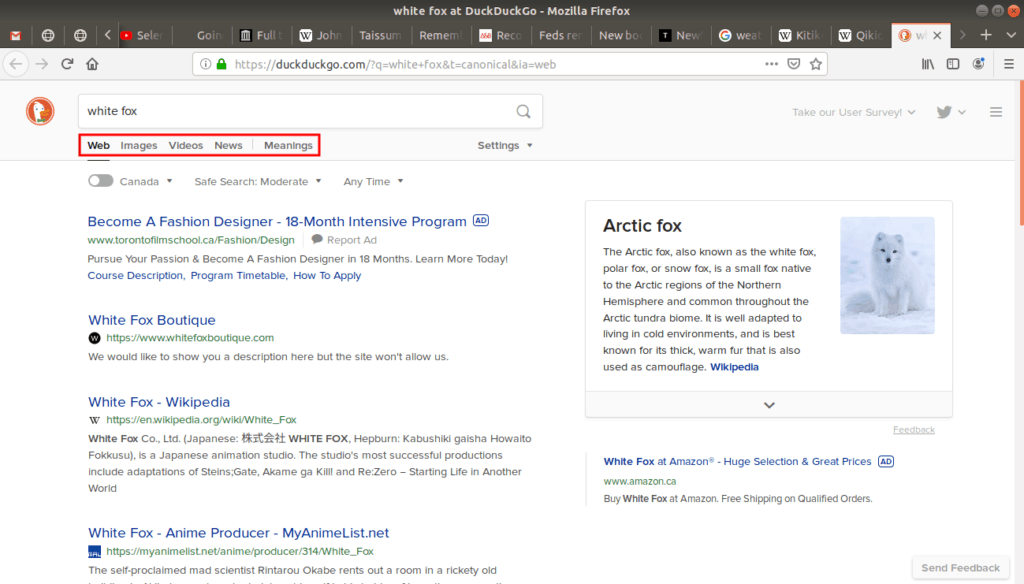The height and width of the screenshot is (584, 1024).
Task: Open www.amazon.ca ad URL
Action: (639, 481)
